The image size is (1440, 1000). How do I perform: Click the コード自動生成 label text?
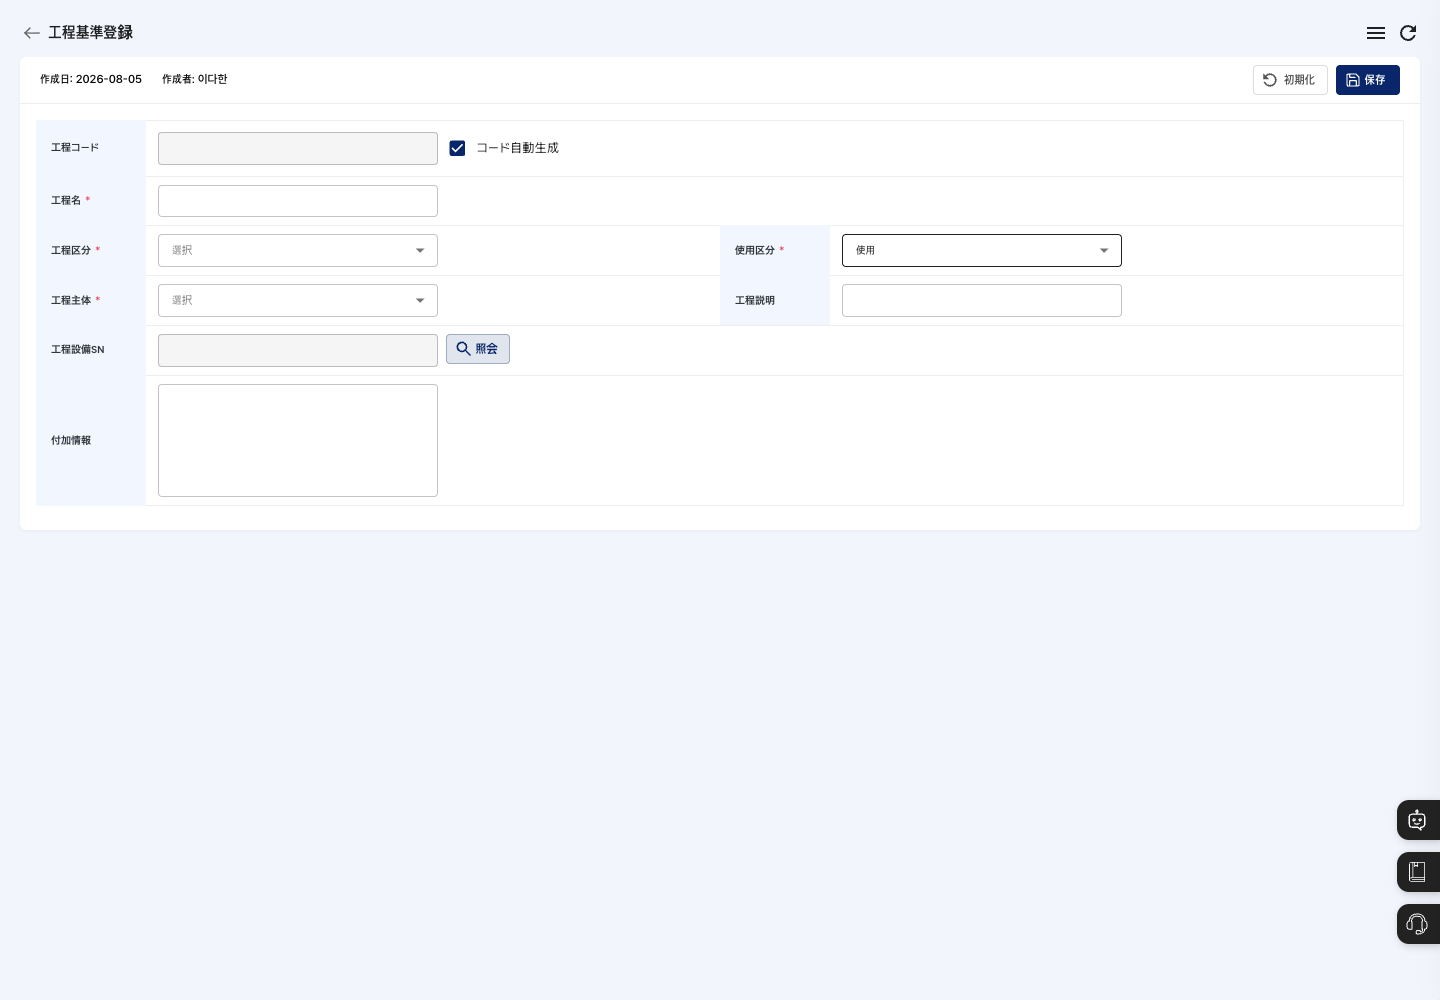pyautogui.click(x=517, y=148)
